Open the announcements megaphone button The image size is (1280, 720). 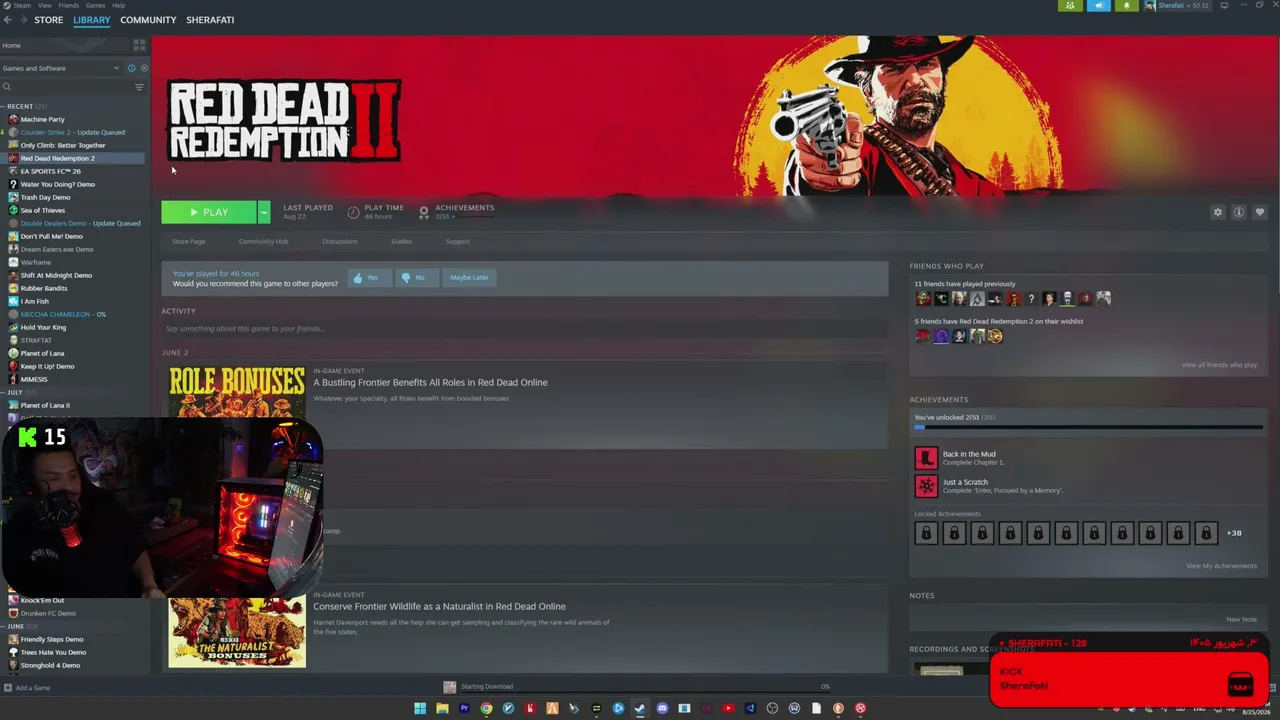(x=1098, y=6)
